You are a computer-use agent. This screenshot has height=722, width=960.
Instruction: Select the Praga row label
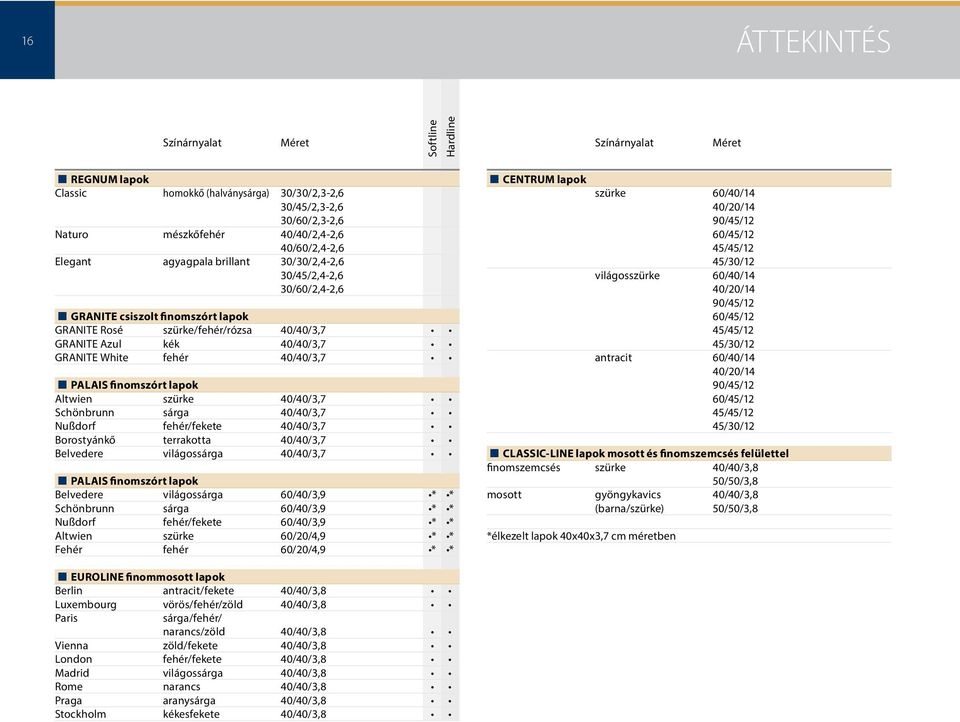point(68,701)
